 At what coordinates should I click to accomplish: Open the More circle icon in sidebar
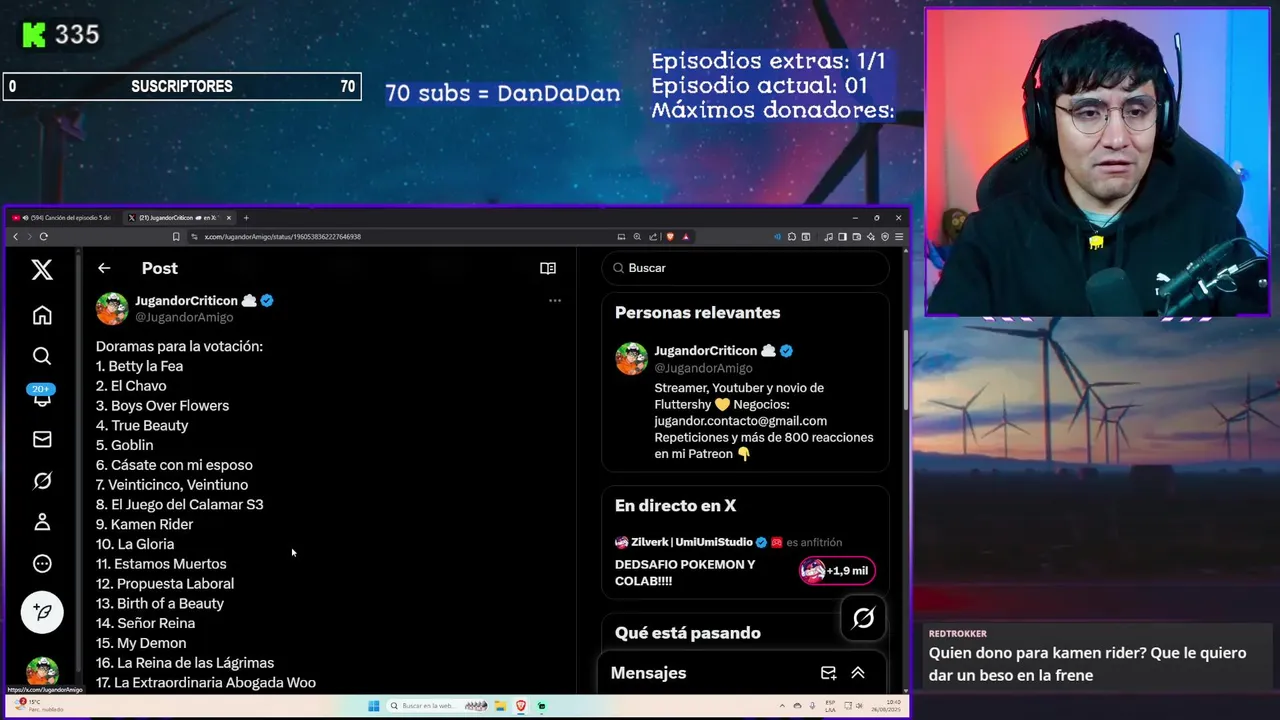[42, 564]
